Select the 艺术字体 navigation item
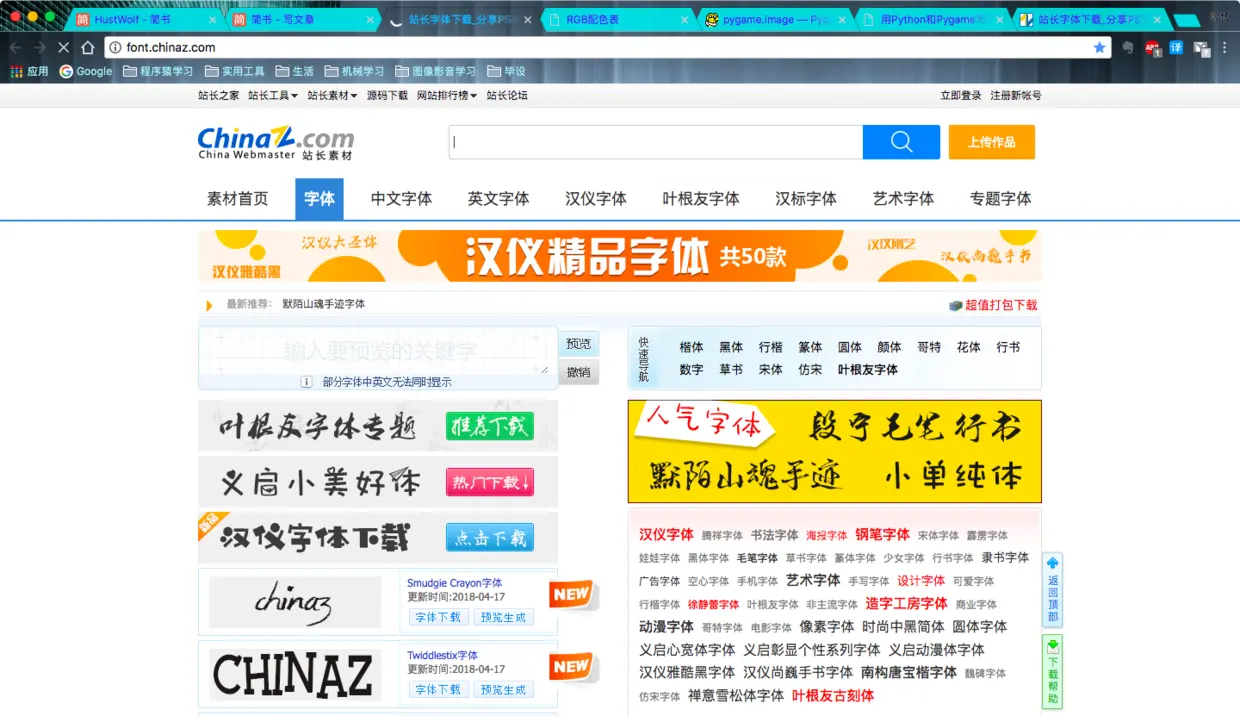The height and width of the screenshot is (716, 1240). pyautogui.click(x=903, y=199)
